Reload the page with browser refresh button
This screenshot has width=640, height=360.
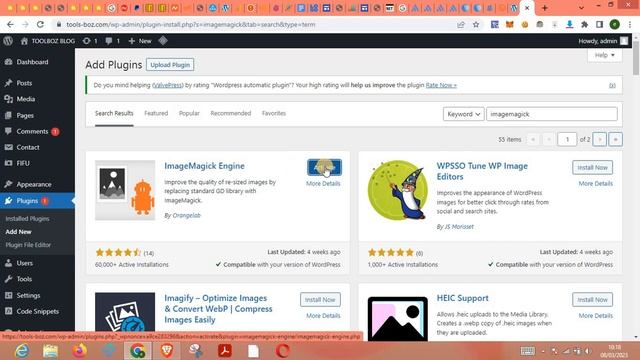click(40, 24)
